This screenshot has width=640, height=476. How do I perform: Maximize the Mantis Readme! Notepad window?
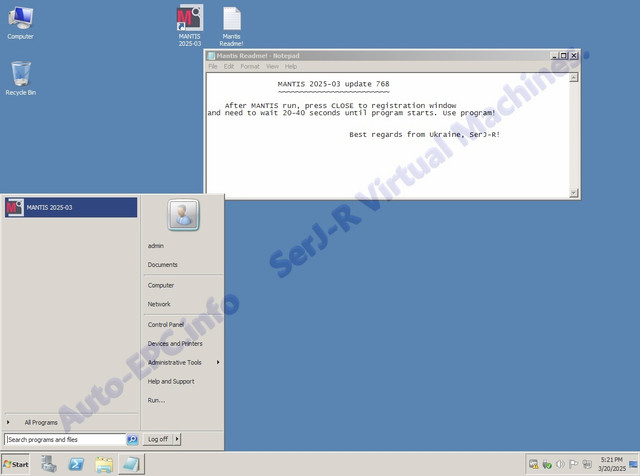coord(564,56)
